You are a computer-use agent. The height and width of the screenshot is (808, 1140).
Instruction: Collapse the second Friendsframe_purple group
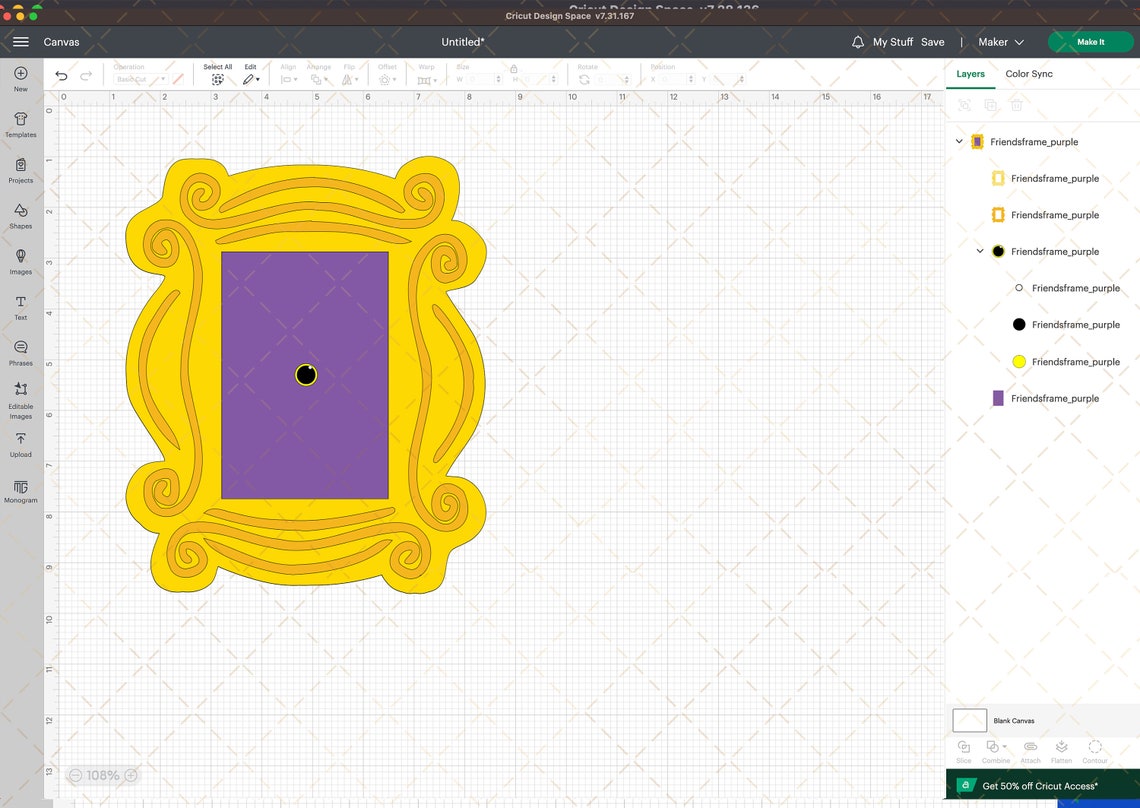pyautogui.click(x=980, y=251)
